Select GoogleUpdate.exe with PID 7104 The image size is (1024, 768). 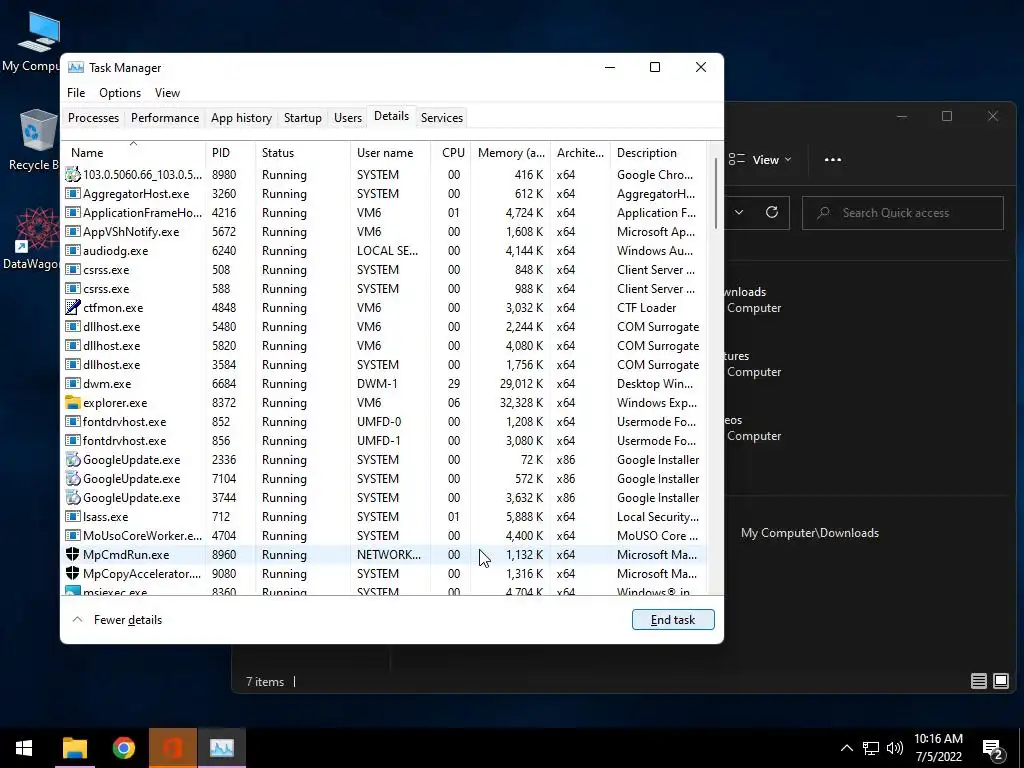[x=384, y=479]
